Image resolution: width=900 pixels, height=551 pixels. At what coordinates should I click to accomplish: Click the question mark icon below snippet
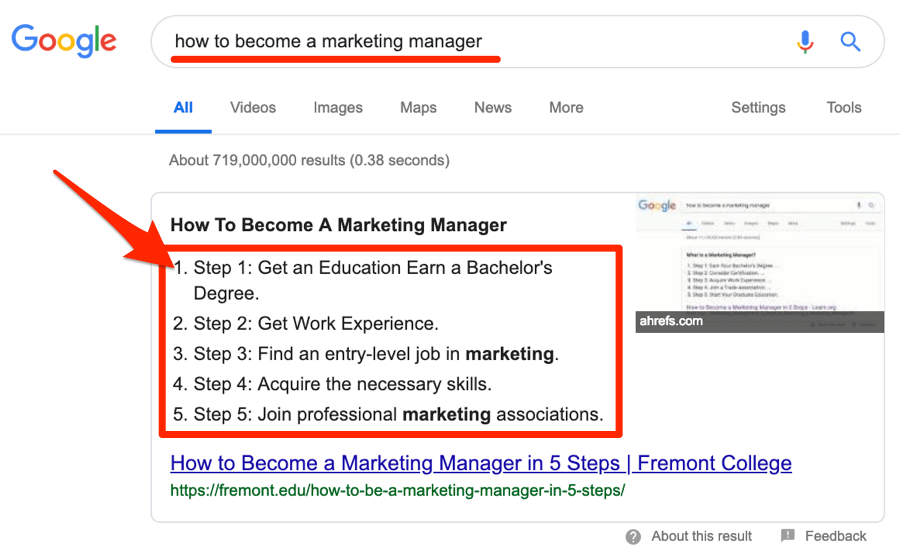pos(633,537)
